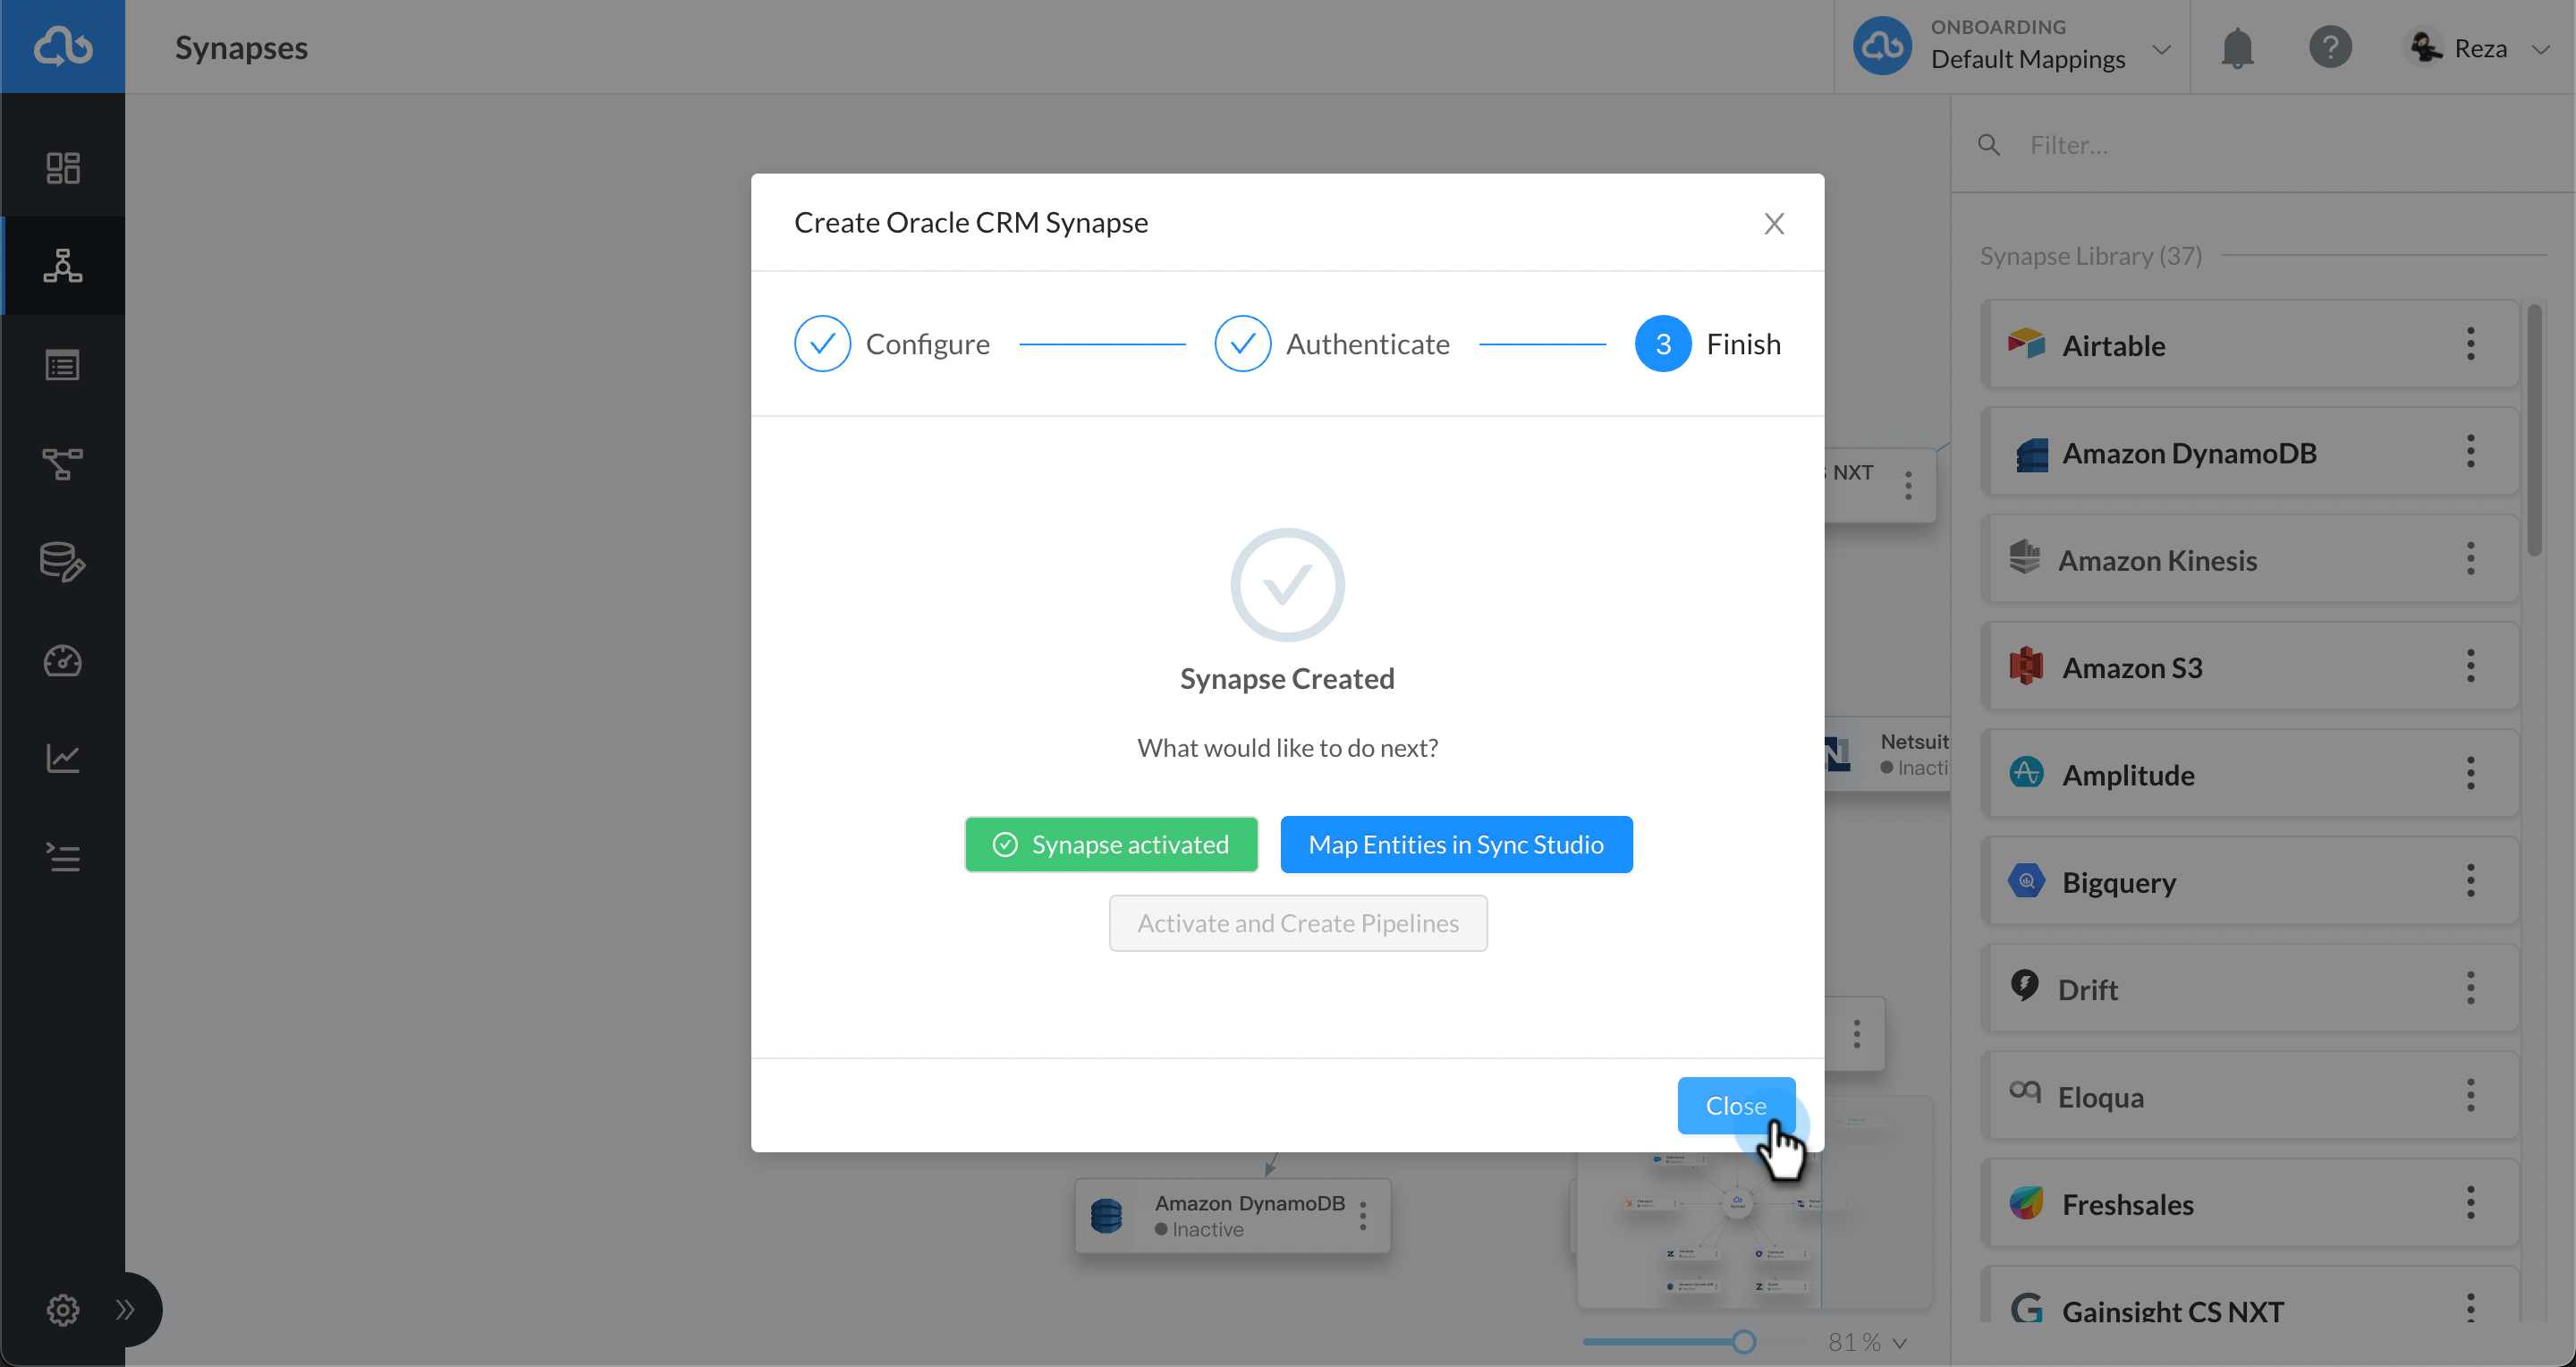
Task: Open the Eloqua more options menu
Action: [2470, 1096]
